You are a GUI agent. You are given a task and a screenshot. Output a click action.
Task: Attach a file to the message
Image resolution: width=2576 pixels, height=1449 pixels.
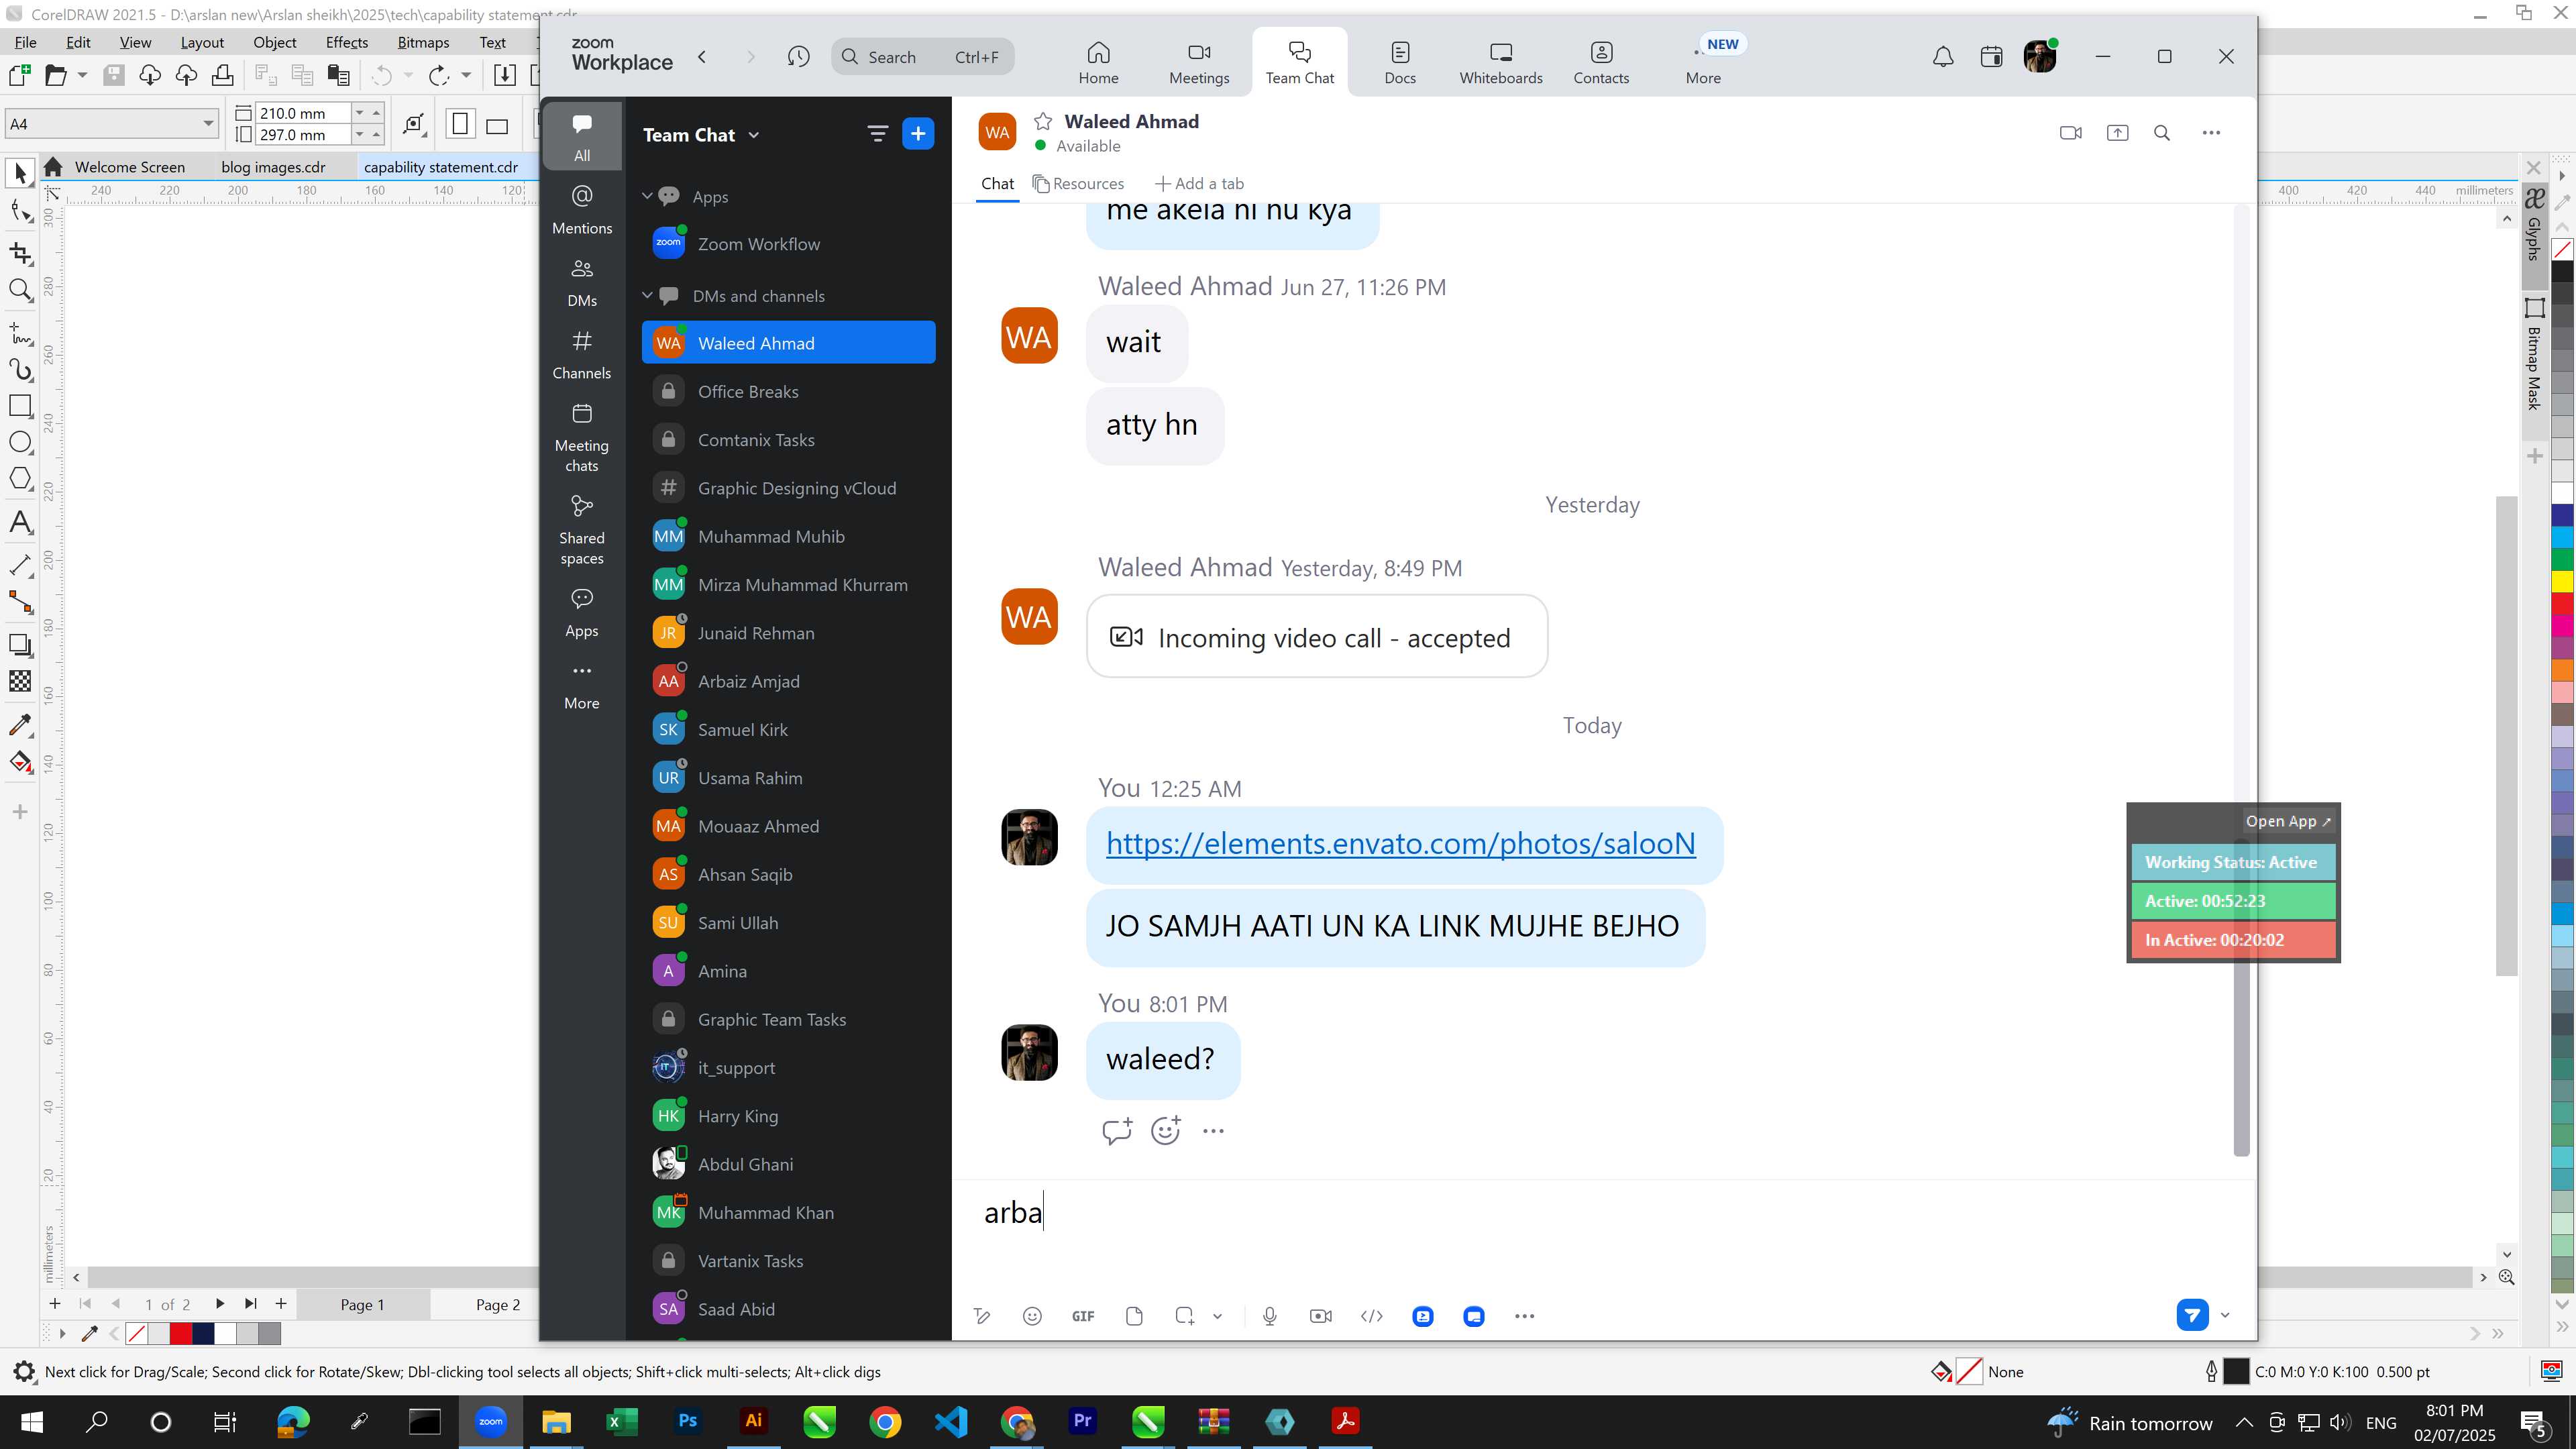click(x=1134, y=1316)
